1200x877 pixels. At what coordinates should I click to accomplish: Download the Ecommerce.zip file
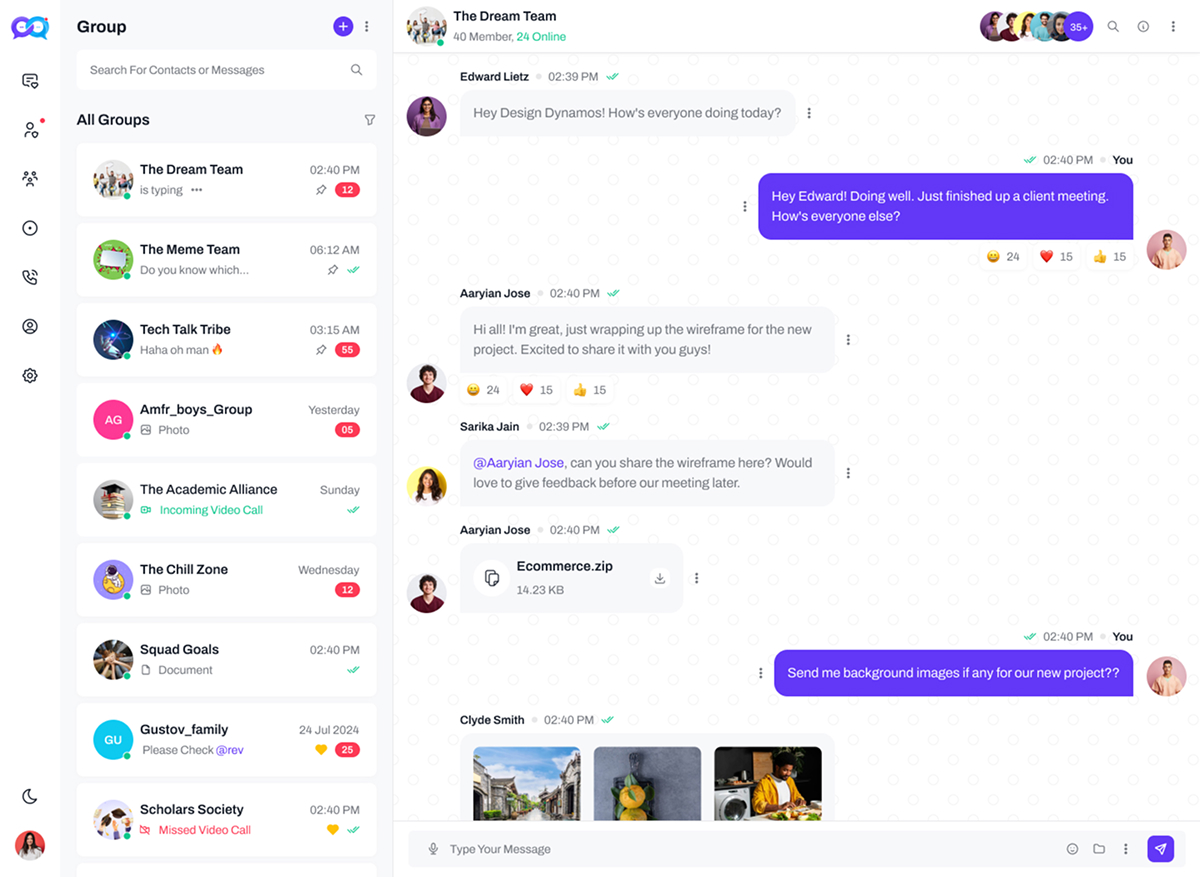click(659, 578)
